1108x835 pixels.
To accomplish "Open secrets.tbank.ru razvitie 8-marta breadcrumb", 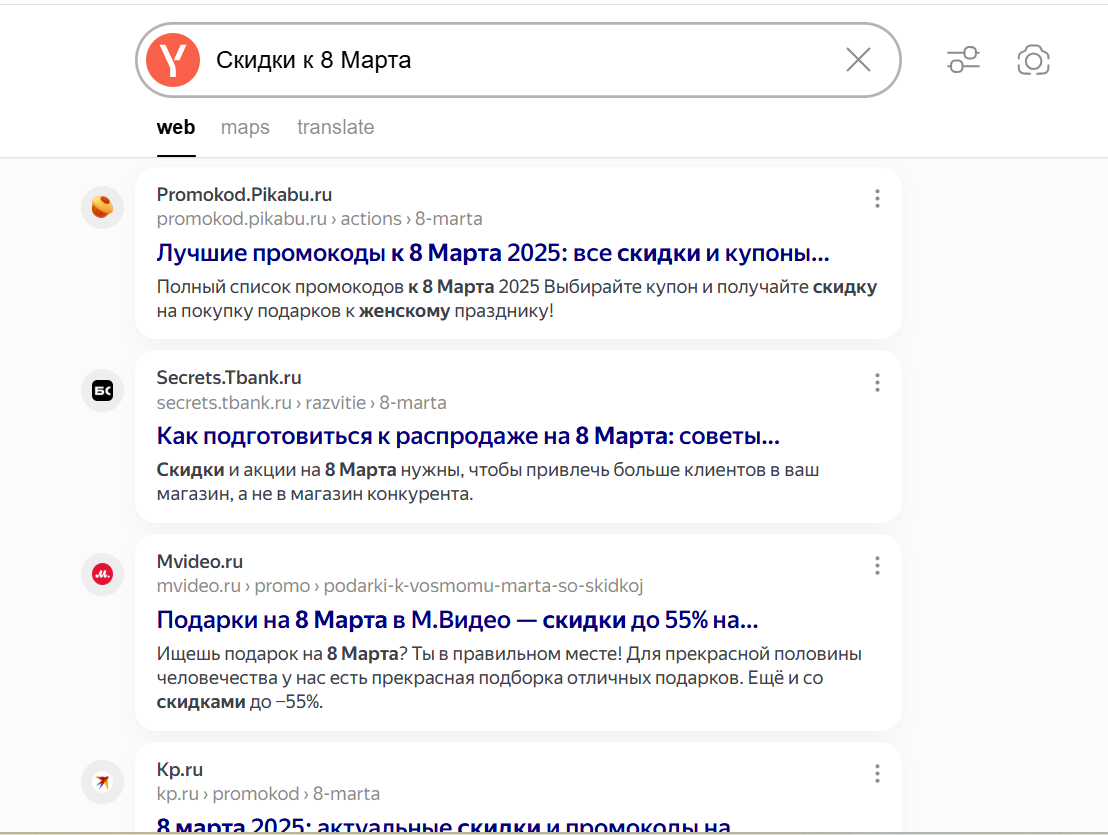I will [x=302, y=403].
